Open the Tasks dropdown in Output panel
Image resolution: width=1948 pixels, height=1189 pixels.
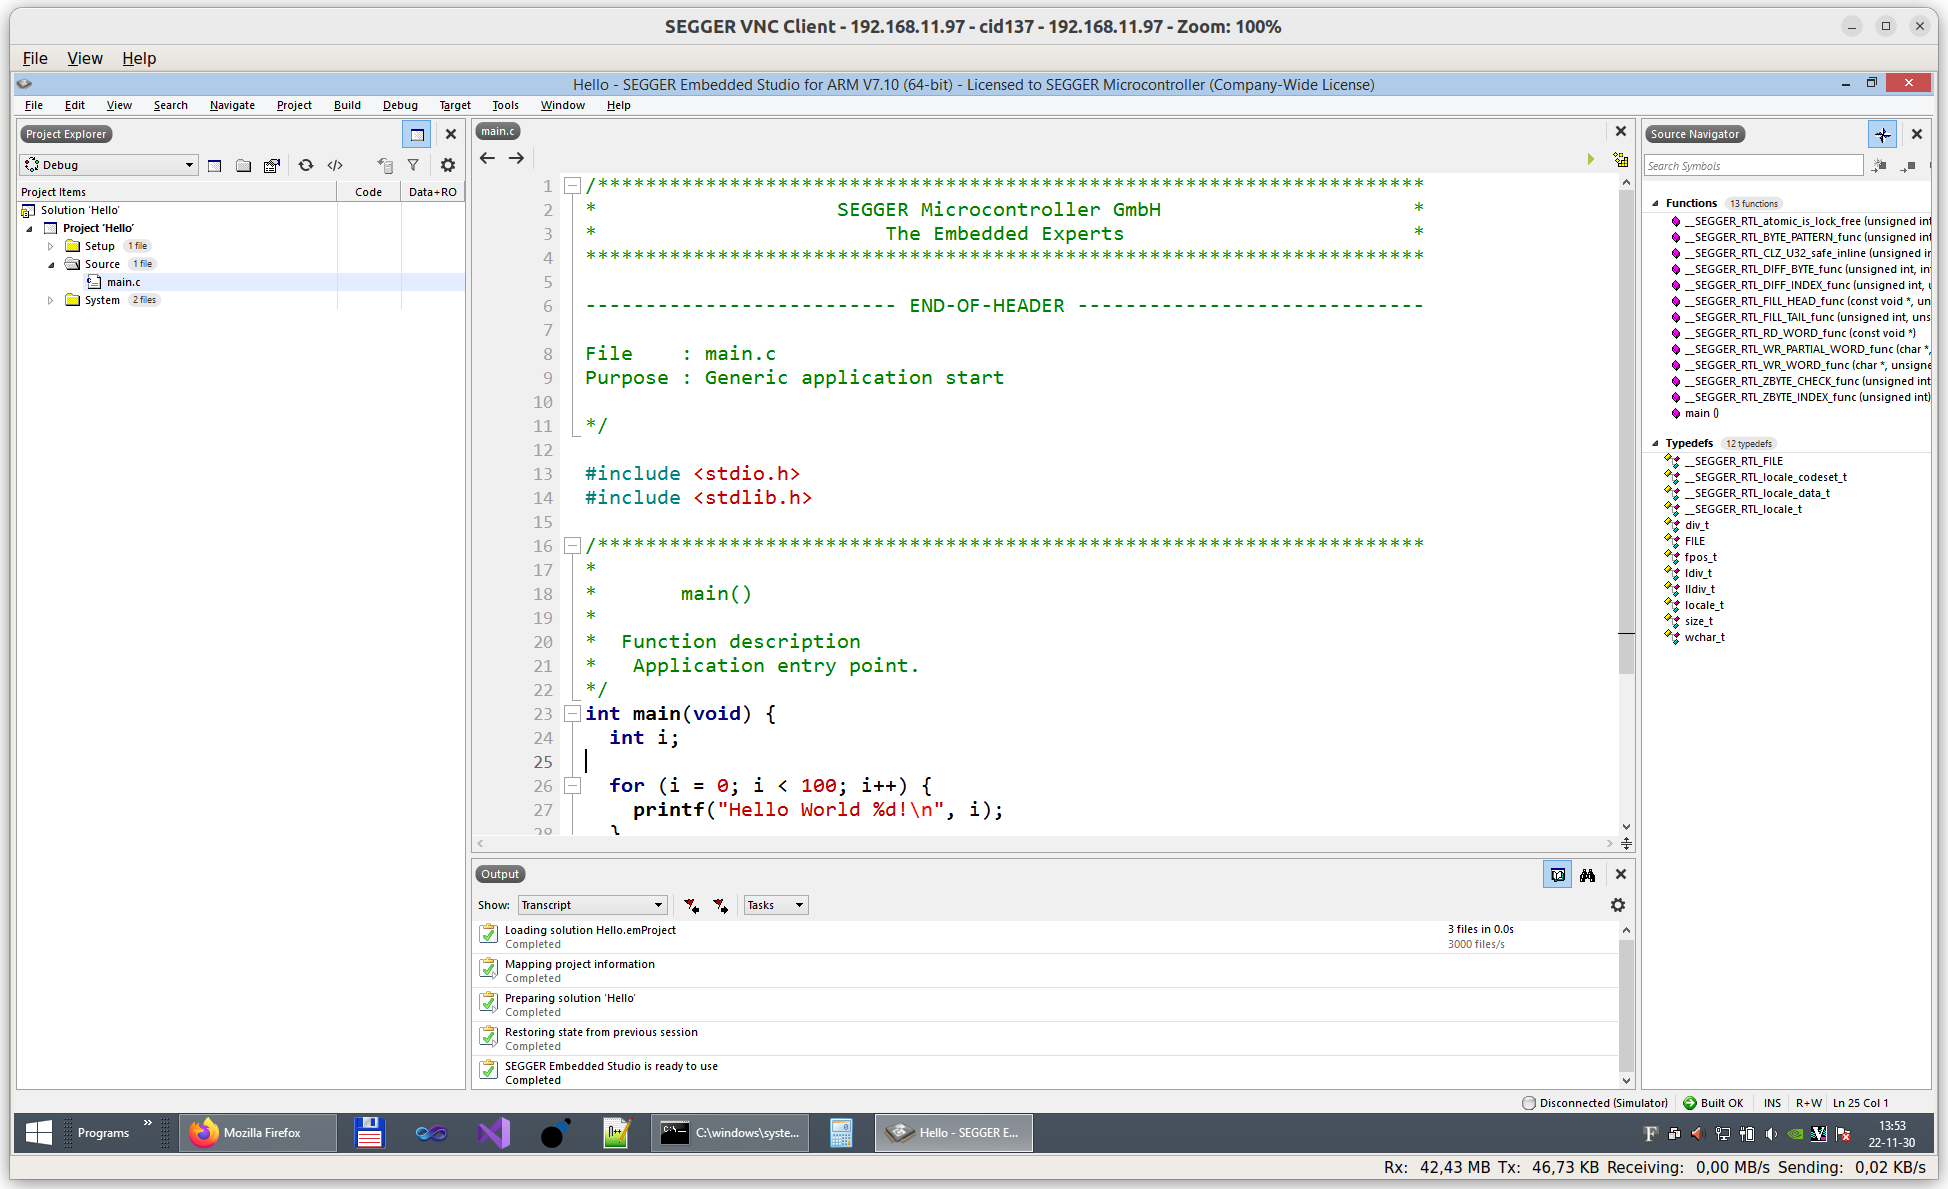tap(776, 905)
